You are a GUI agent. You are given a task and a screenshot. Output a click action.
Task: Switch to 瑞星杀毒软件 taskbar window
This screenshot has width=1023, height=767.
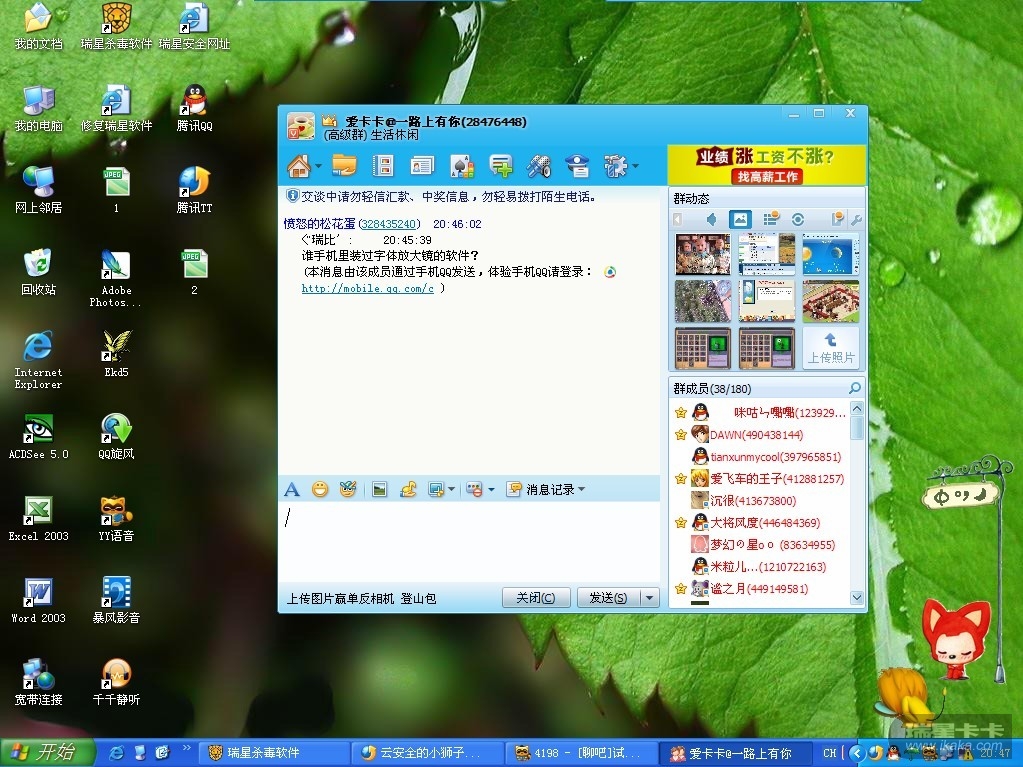[272, 753]
